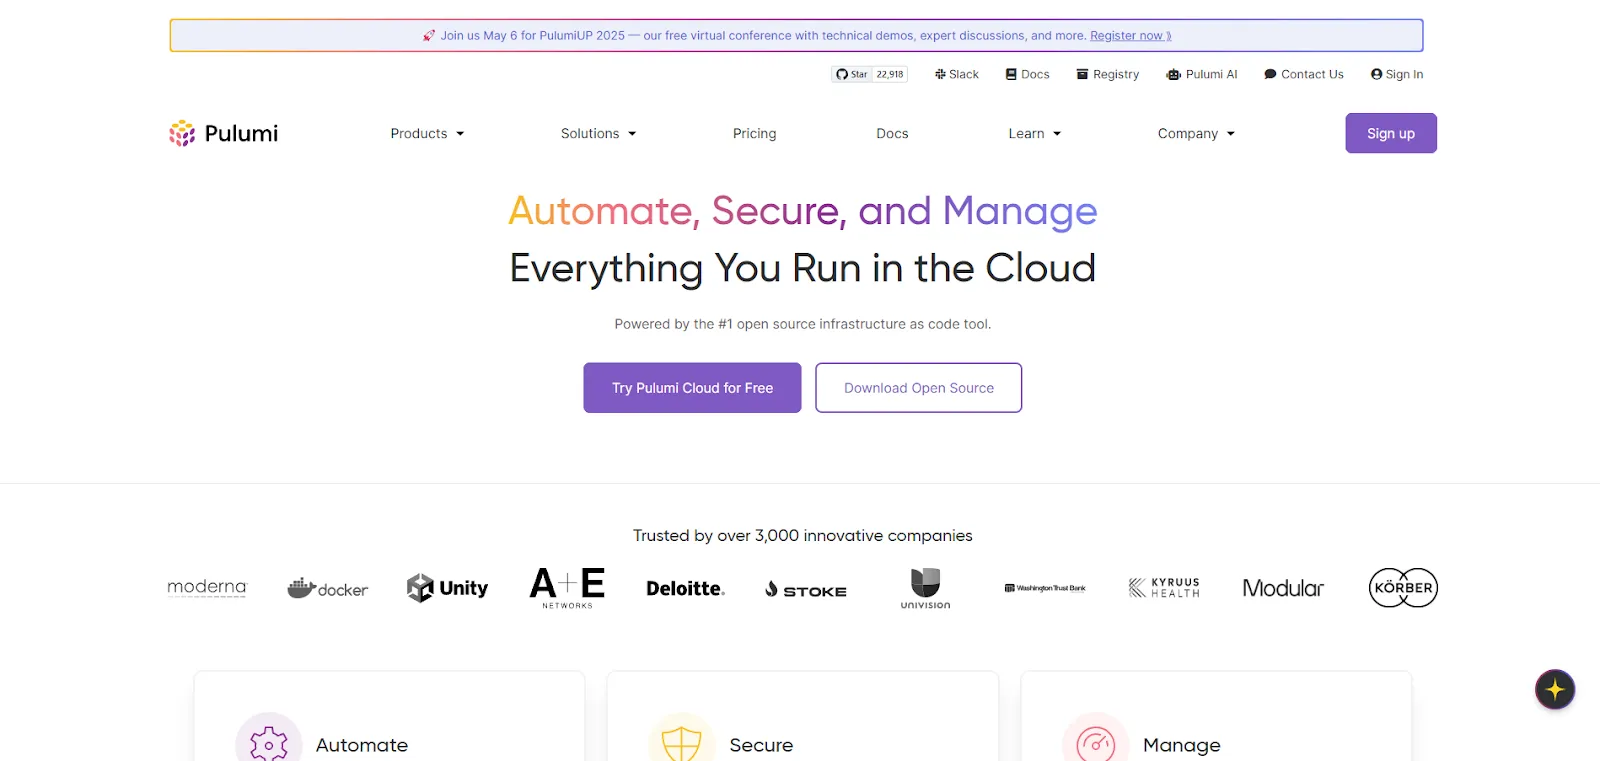Click the Secure card heading
Image resolution: width=1600 pixels, height=761 pixels.
tap(761, 745)
